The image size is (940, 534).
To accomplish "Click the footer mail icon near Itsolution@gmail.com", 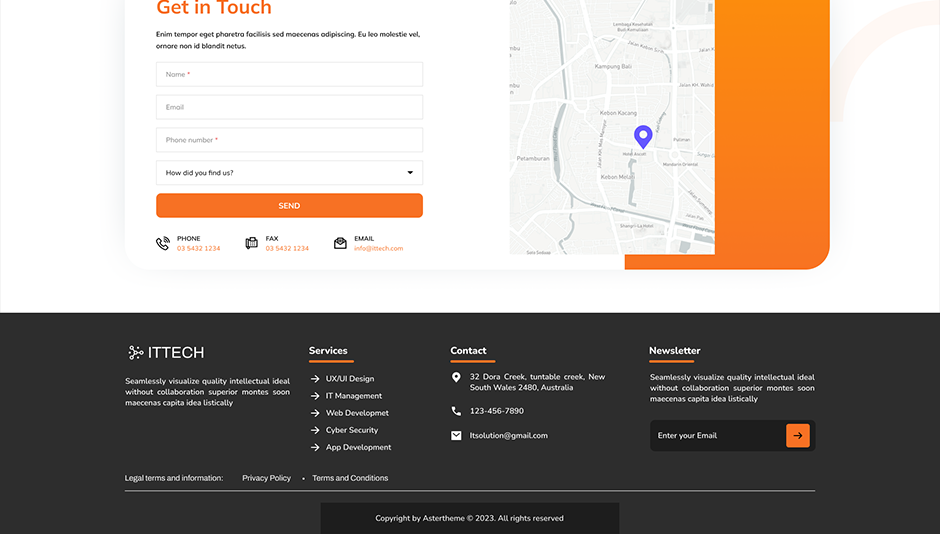I will (456, 435).
